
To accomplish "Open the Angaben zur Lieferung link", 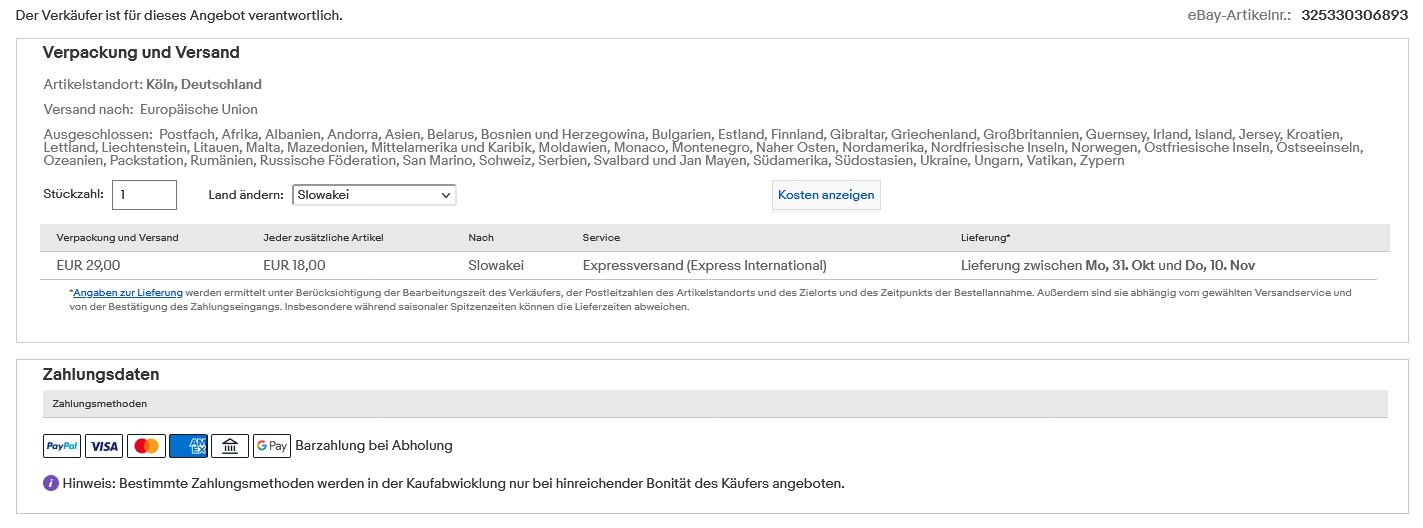I will pos(128,293).
